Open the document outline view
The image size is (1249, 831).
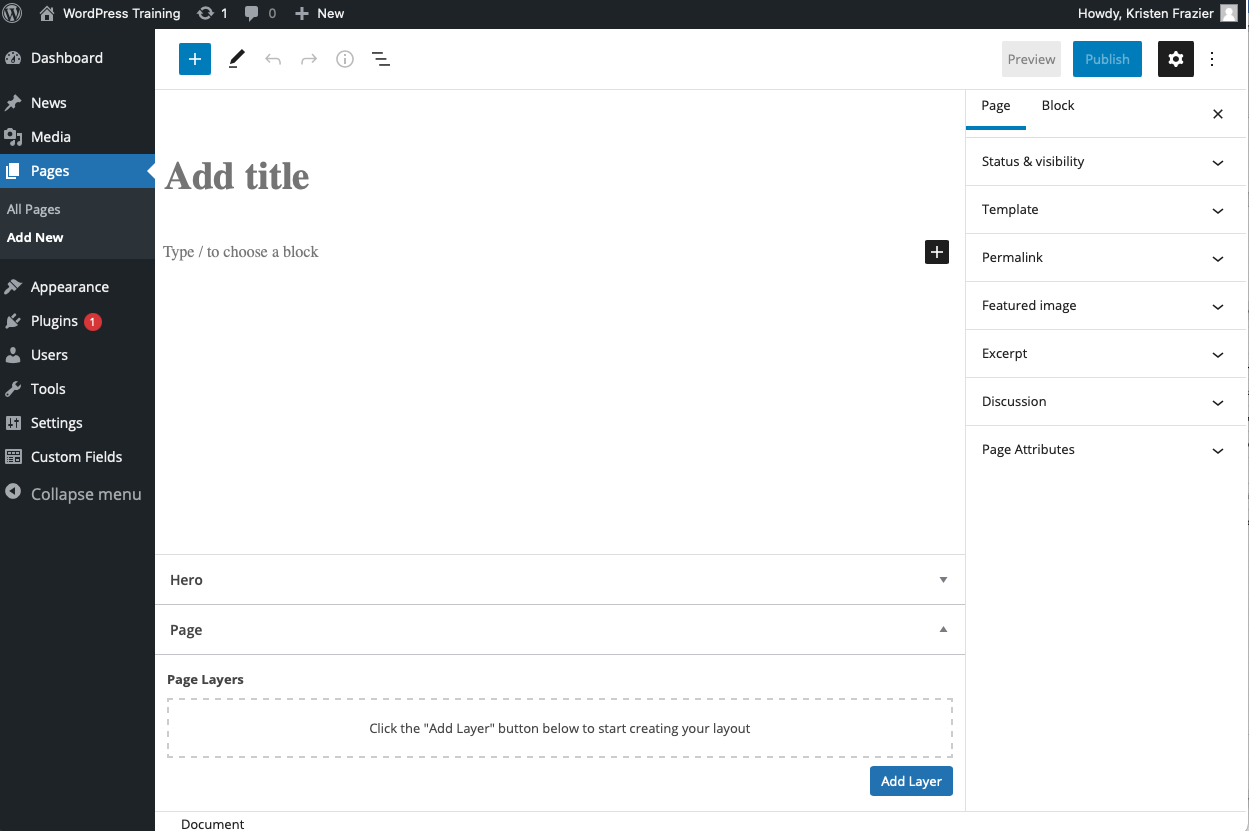pyautogui.click(x=381, y=59)
